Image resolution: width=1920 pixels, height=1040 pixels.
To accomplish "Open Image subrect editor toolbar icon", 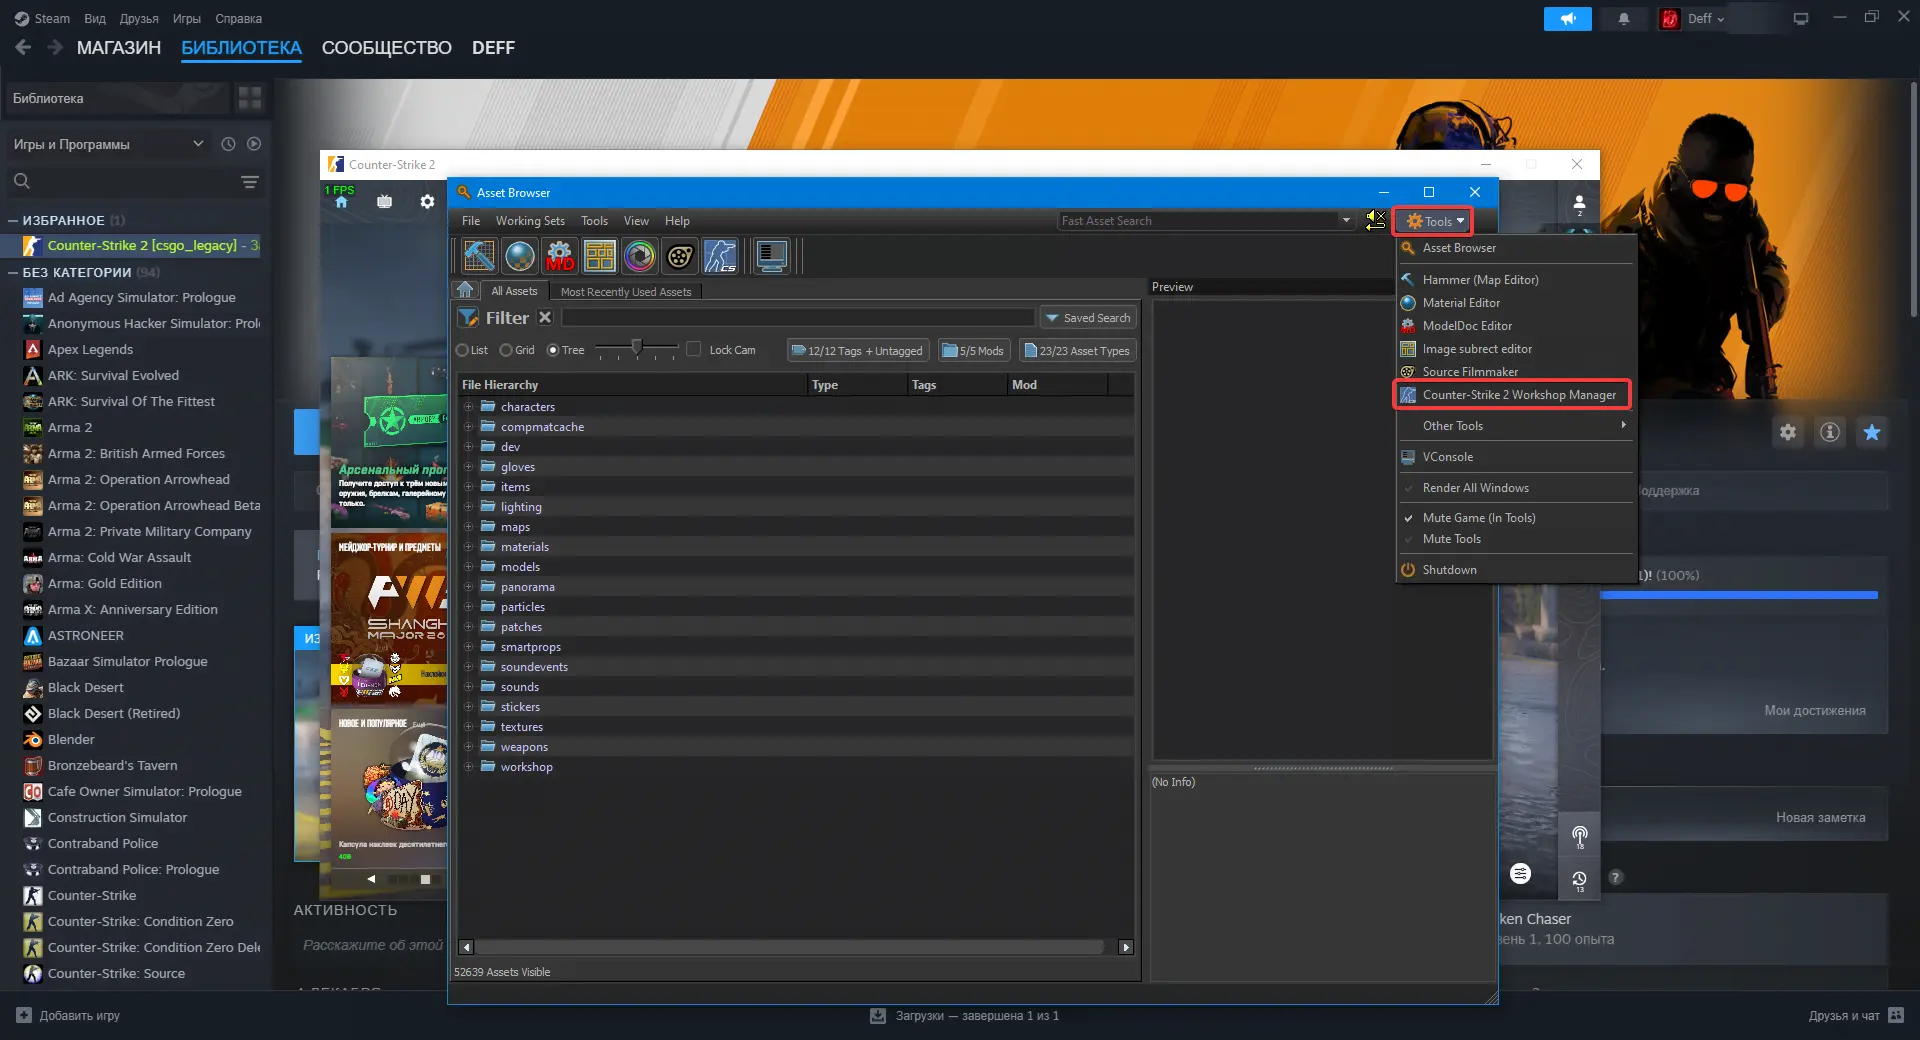I will [x=600, y=256].
